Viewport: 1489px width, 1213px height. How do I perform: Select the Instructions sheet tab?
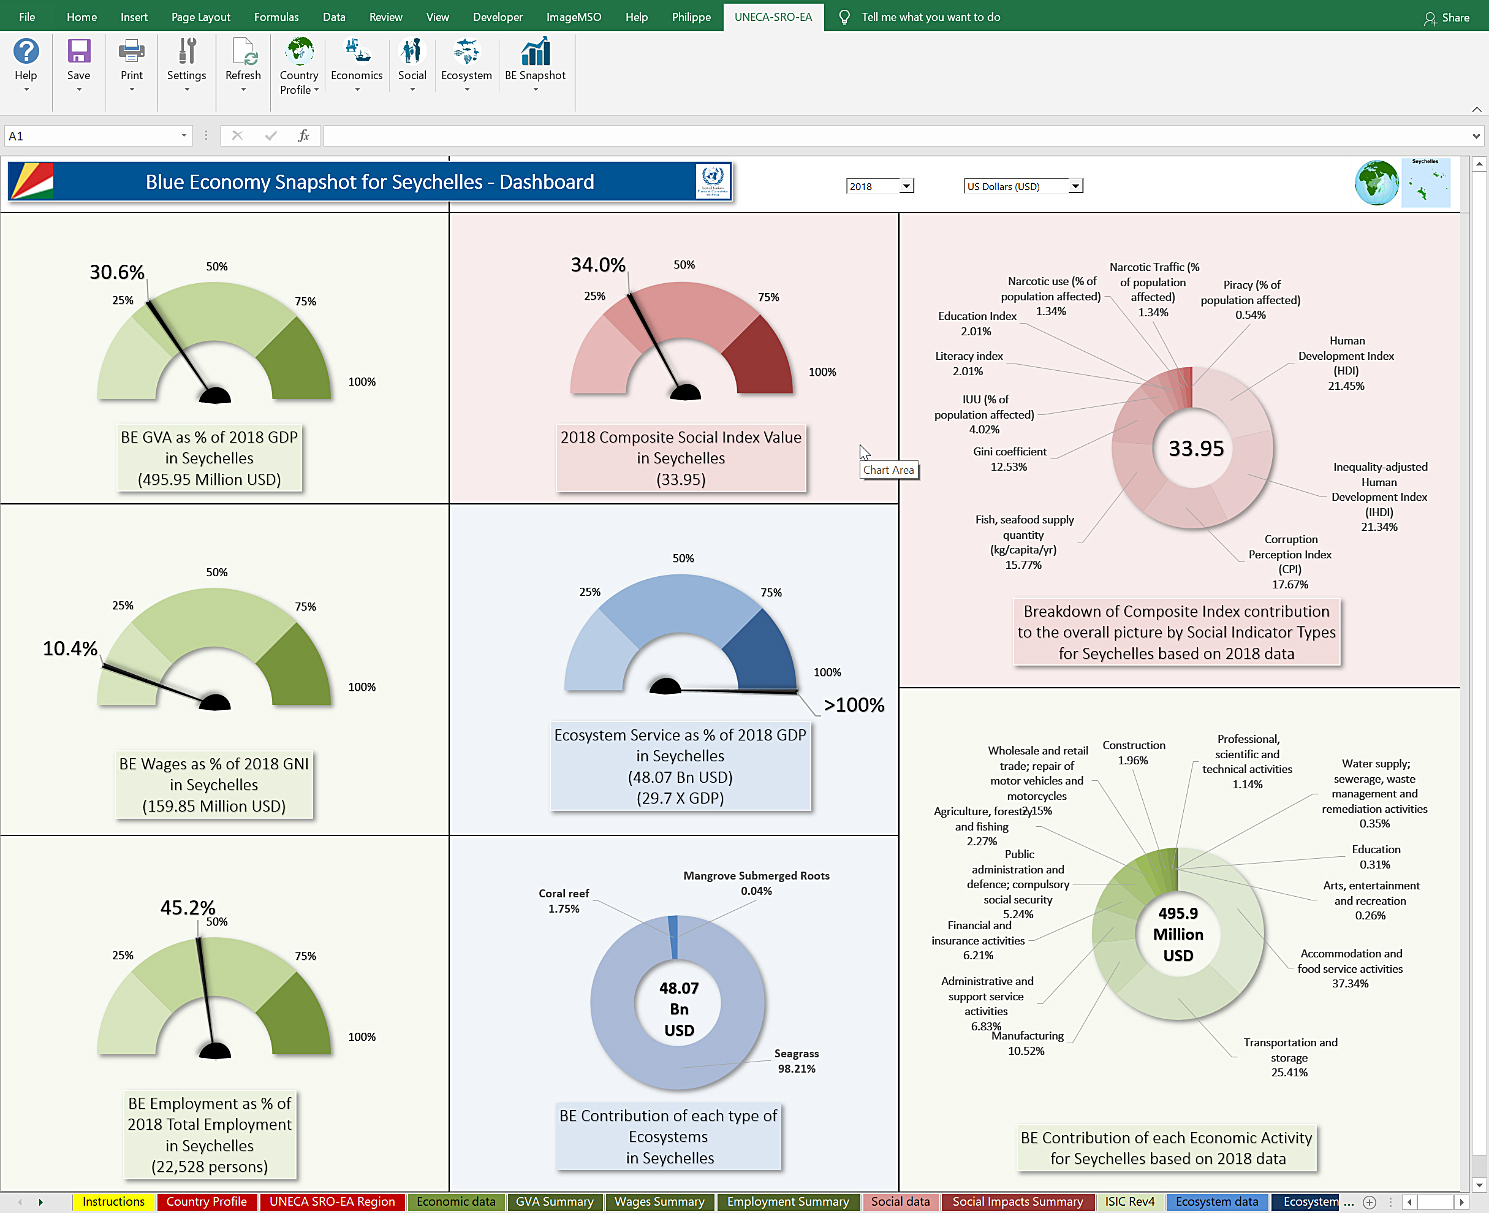(113, 1202)
